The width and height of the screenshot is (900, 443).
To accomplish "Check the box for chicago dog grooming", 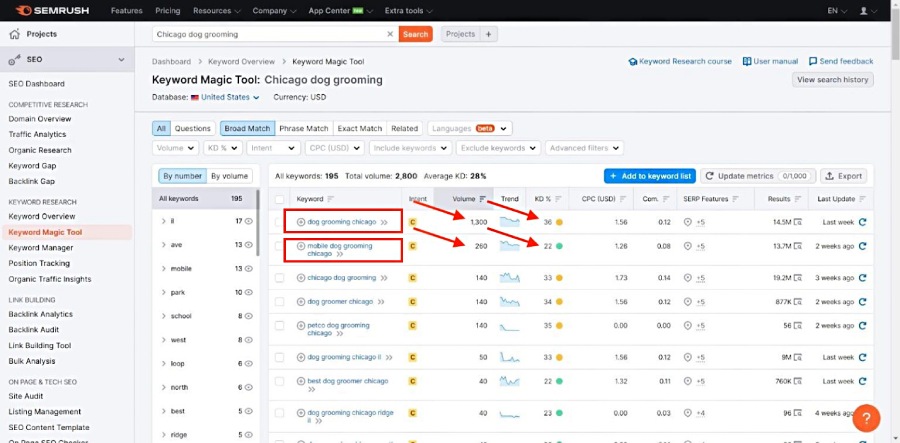I will pos(280,278).
